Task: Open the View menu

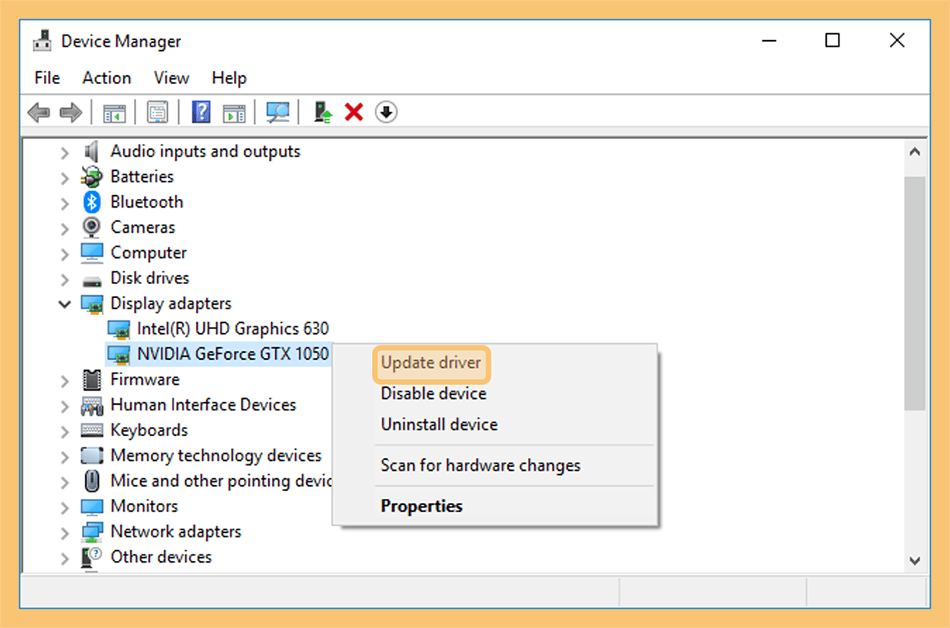Action: pos(171,78)
